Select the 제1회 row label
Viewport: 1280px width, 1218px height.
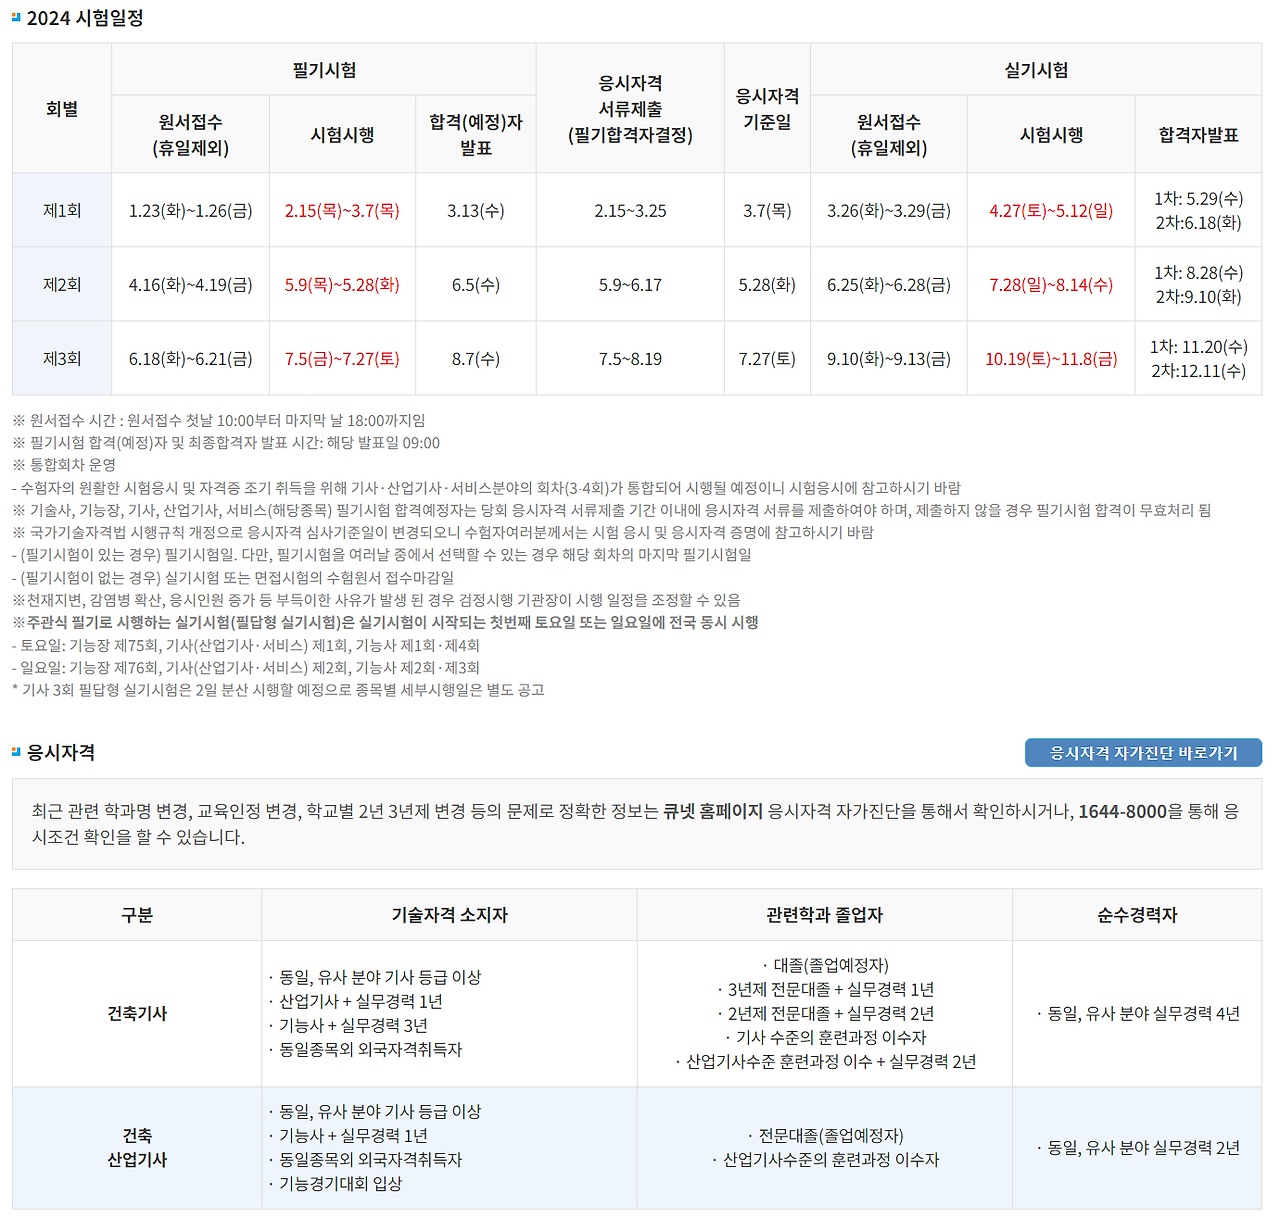(62, 210)
